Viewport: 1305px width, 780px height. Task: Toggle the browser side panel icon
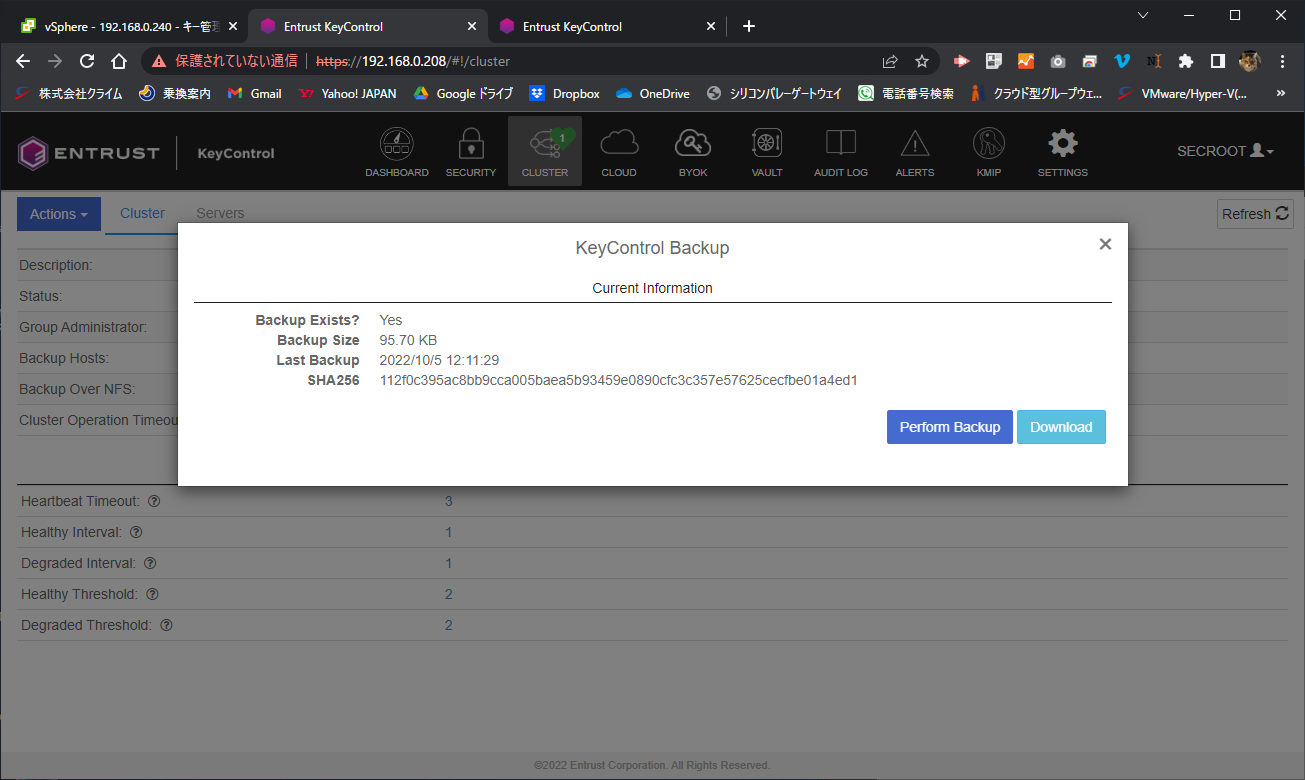(1218, 61)
